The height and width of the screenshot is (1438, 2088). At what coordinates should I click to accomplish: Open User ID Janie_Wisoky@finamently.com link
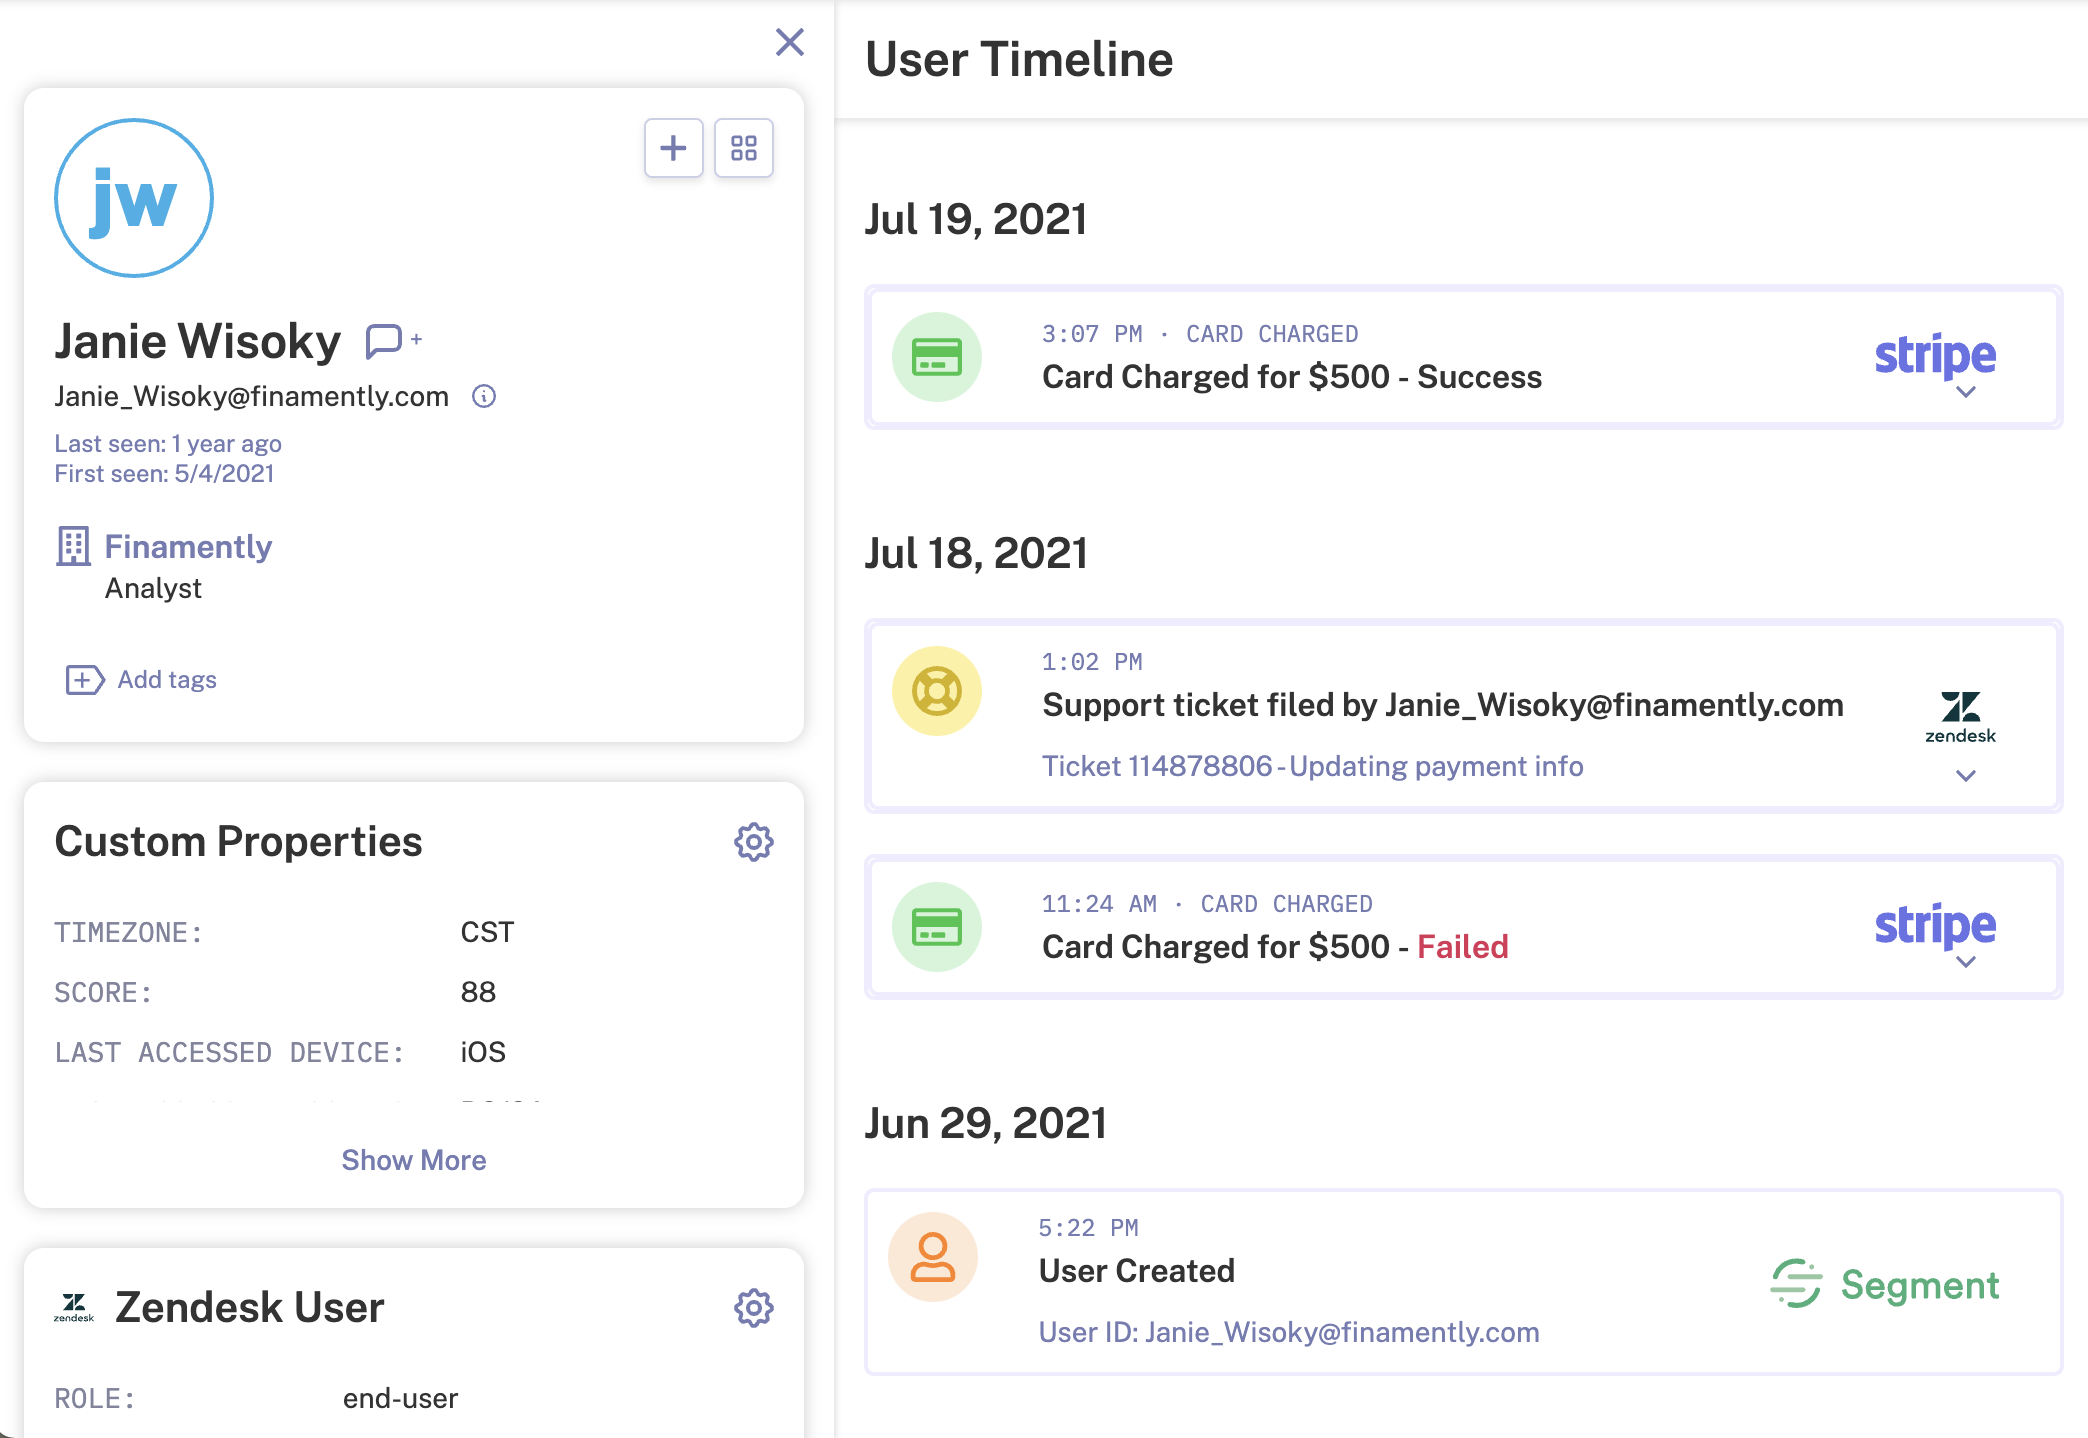1289,1332
